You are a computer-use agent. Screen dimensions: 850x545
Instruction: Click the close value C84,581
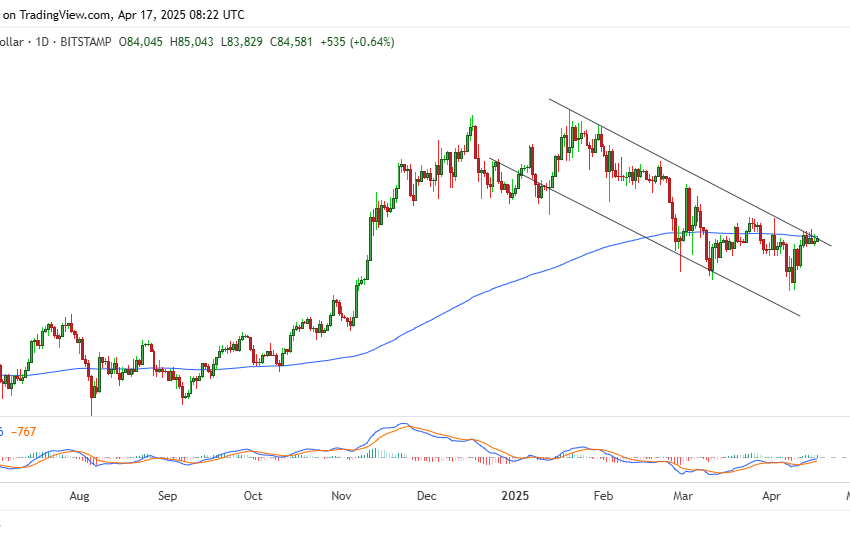(x=291, y=42)
